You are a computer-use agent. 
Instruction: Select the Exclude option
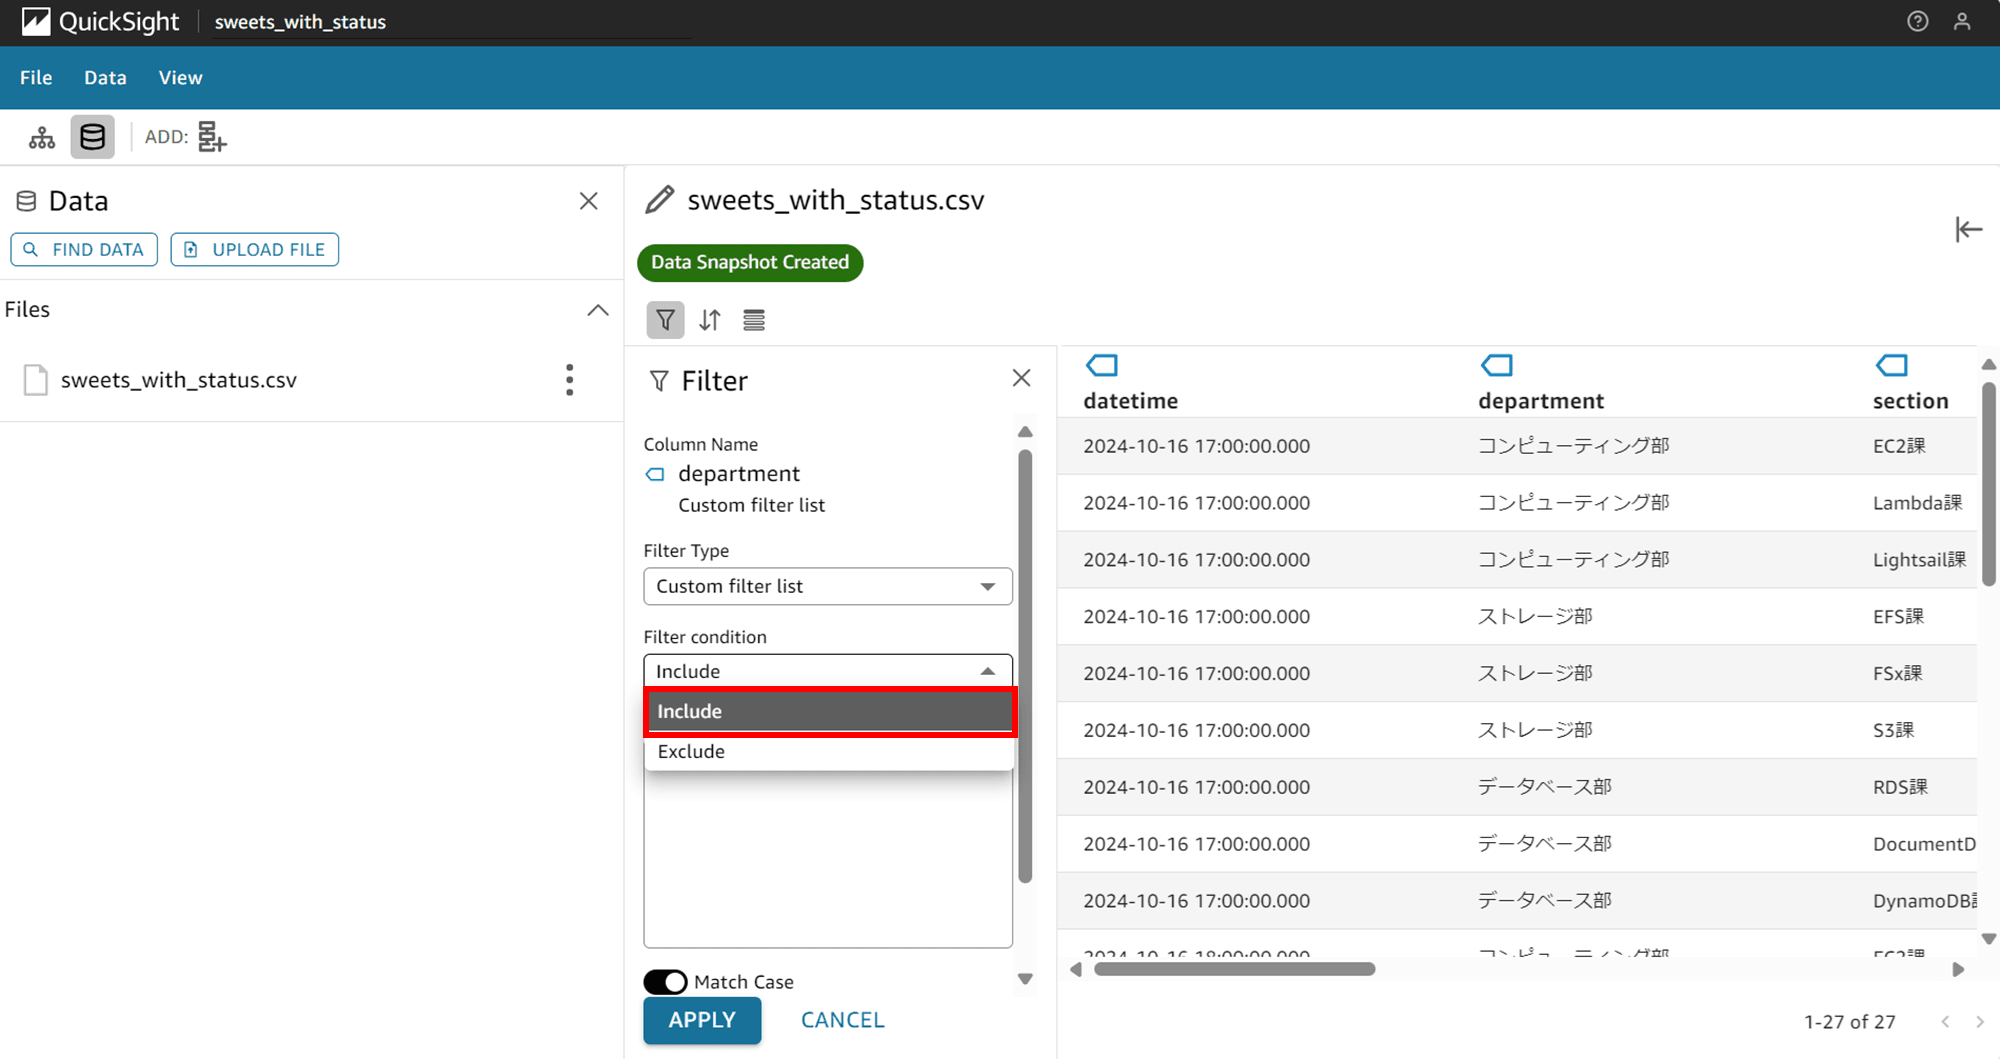(830, 752)
